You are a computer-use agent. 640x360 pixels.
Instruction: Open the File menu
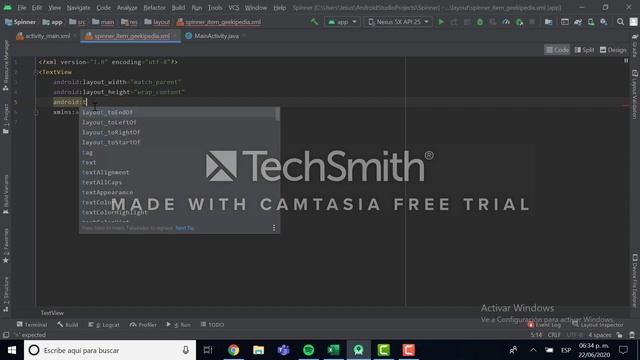(22, 7)
